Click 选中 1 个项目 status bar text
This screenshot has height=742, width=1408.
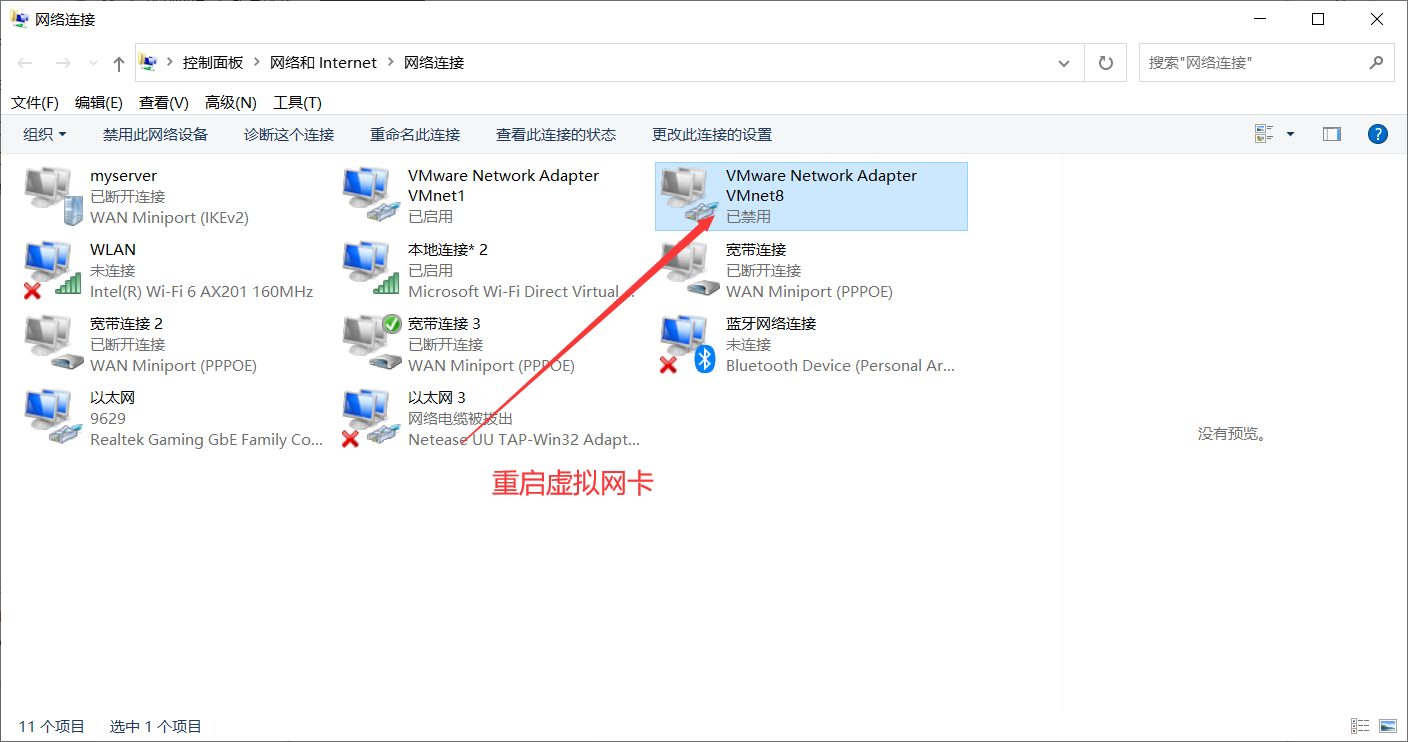[156, 726]
